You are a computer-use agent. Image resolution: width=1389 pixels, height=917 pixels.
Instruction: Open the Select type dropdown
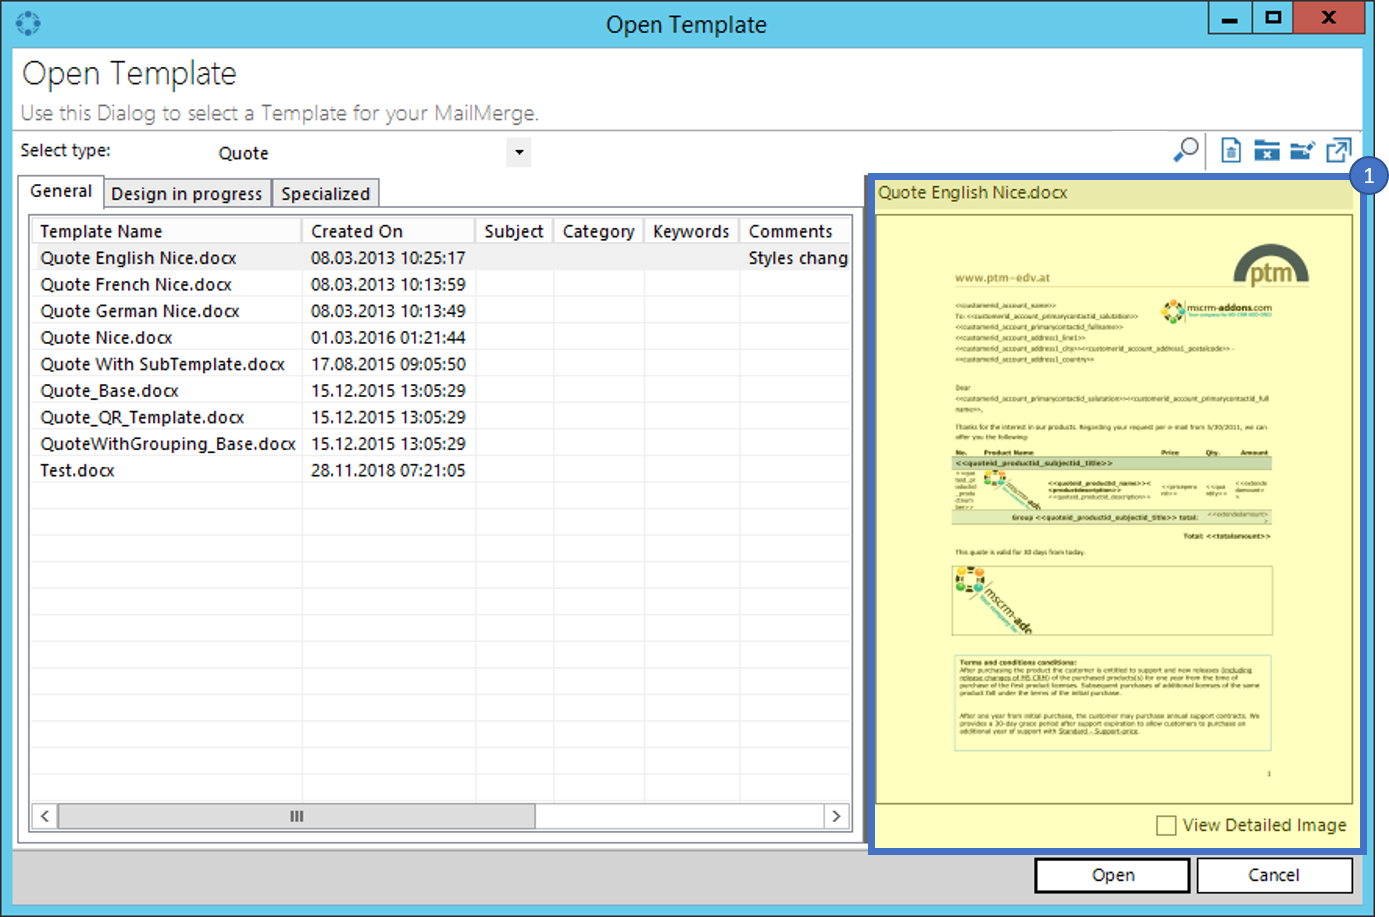click(518, 152)
